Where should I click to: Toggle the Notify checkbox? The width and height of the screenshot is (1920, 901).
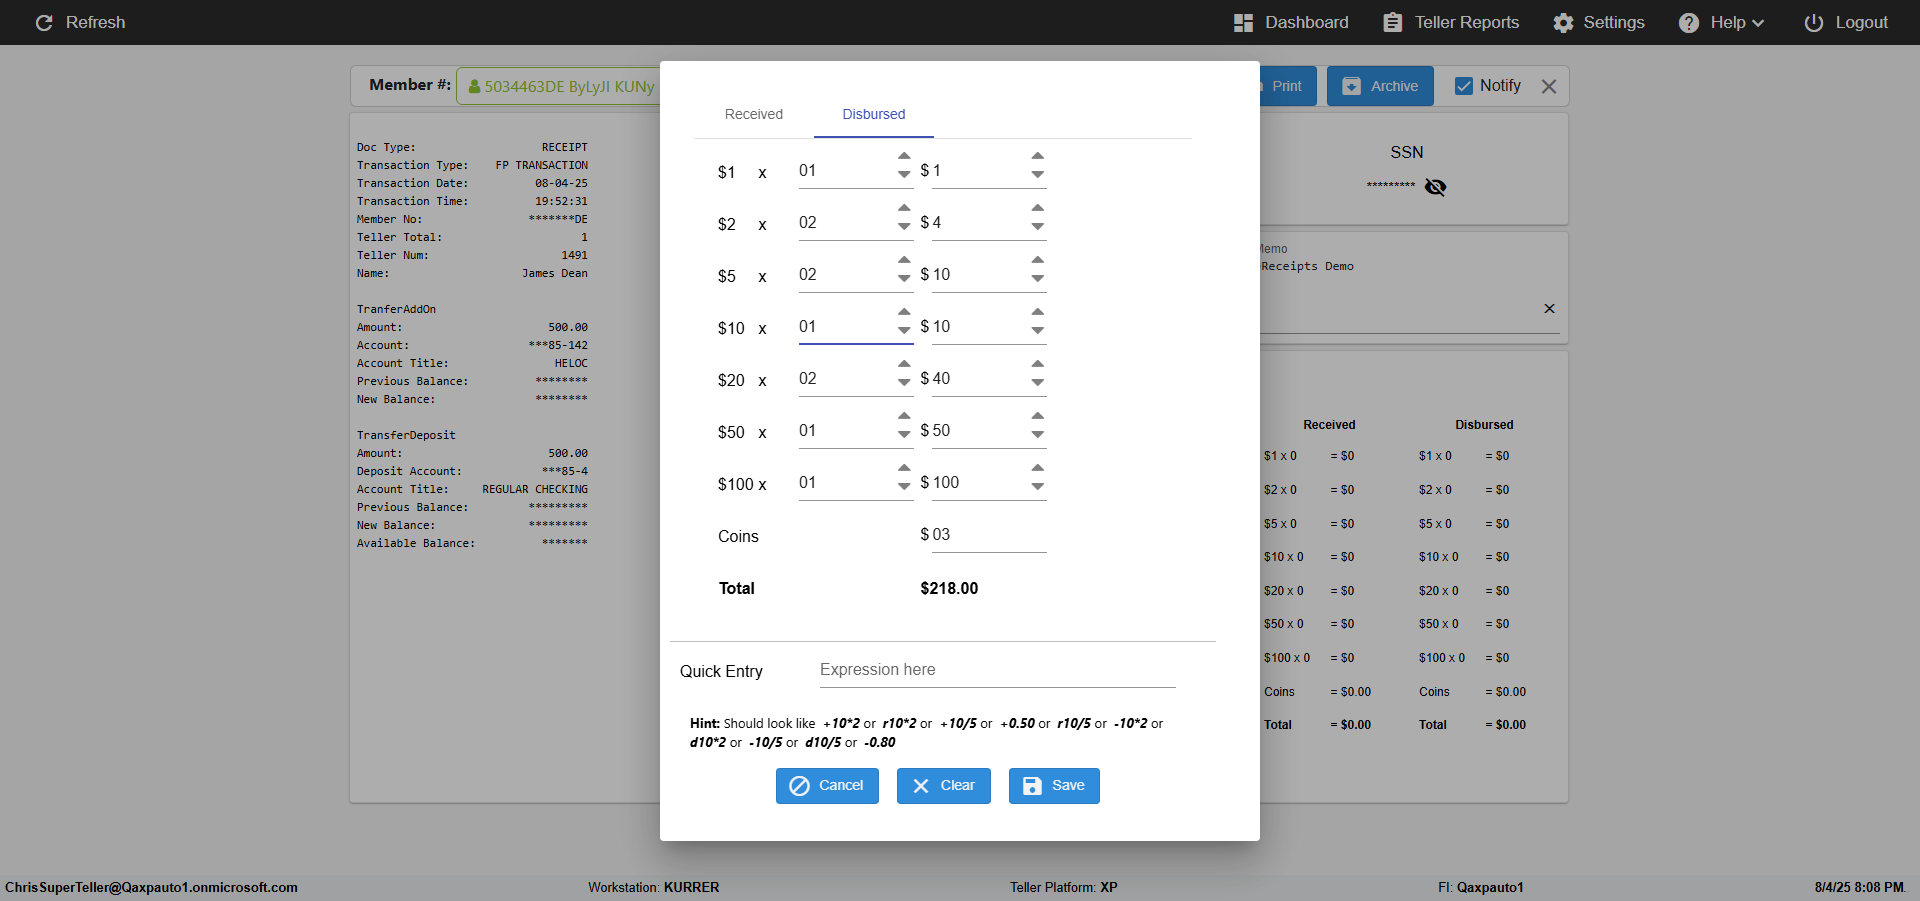click(1464, 86)
